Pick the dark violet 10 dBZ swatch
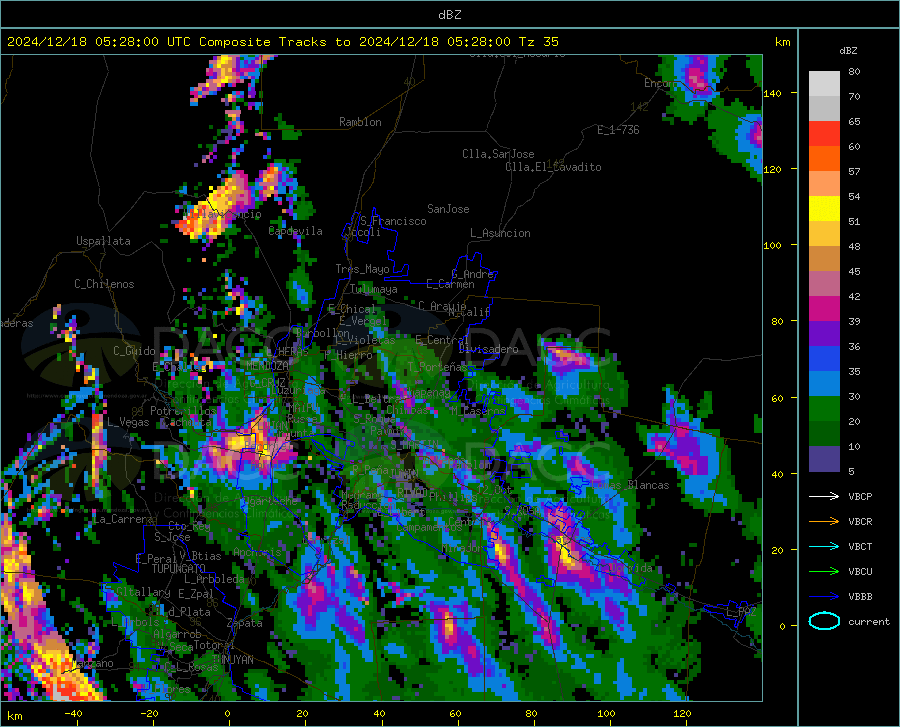This screenshot has width=900, height=727. click(x=824, y=459)
